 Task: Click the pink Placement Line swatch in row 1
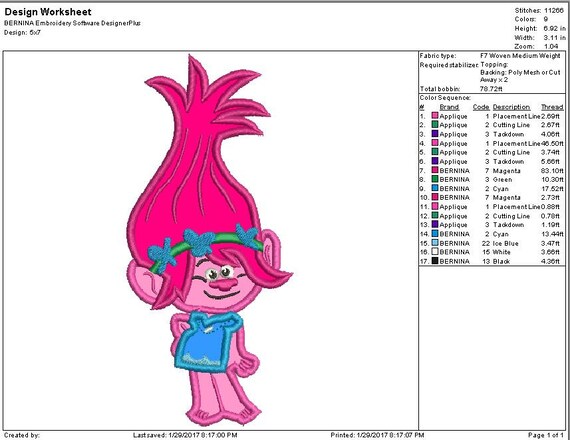click(435, 116)
